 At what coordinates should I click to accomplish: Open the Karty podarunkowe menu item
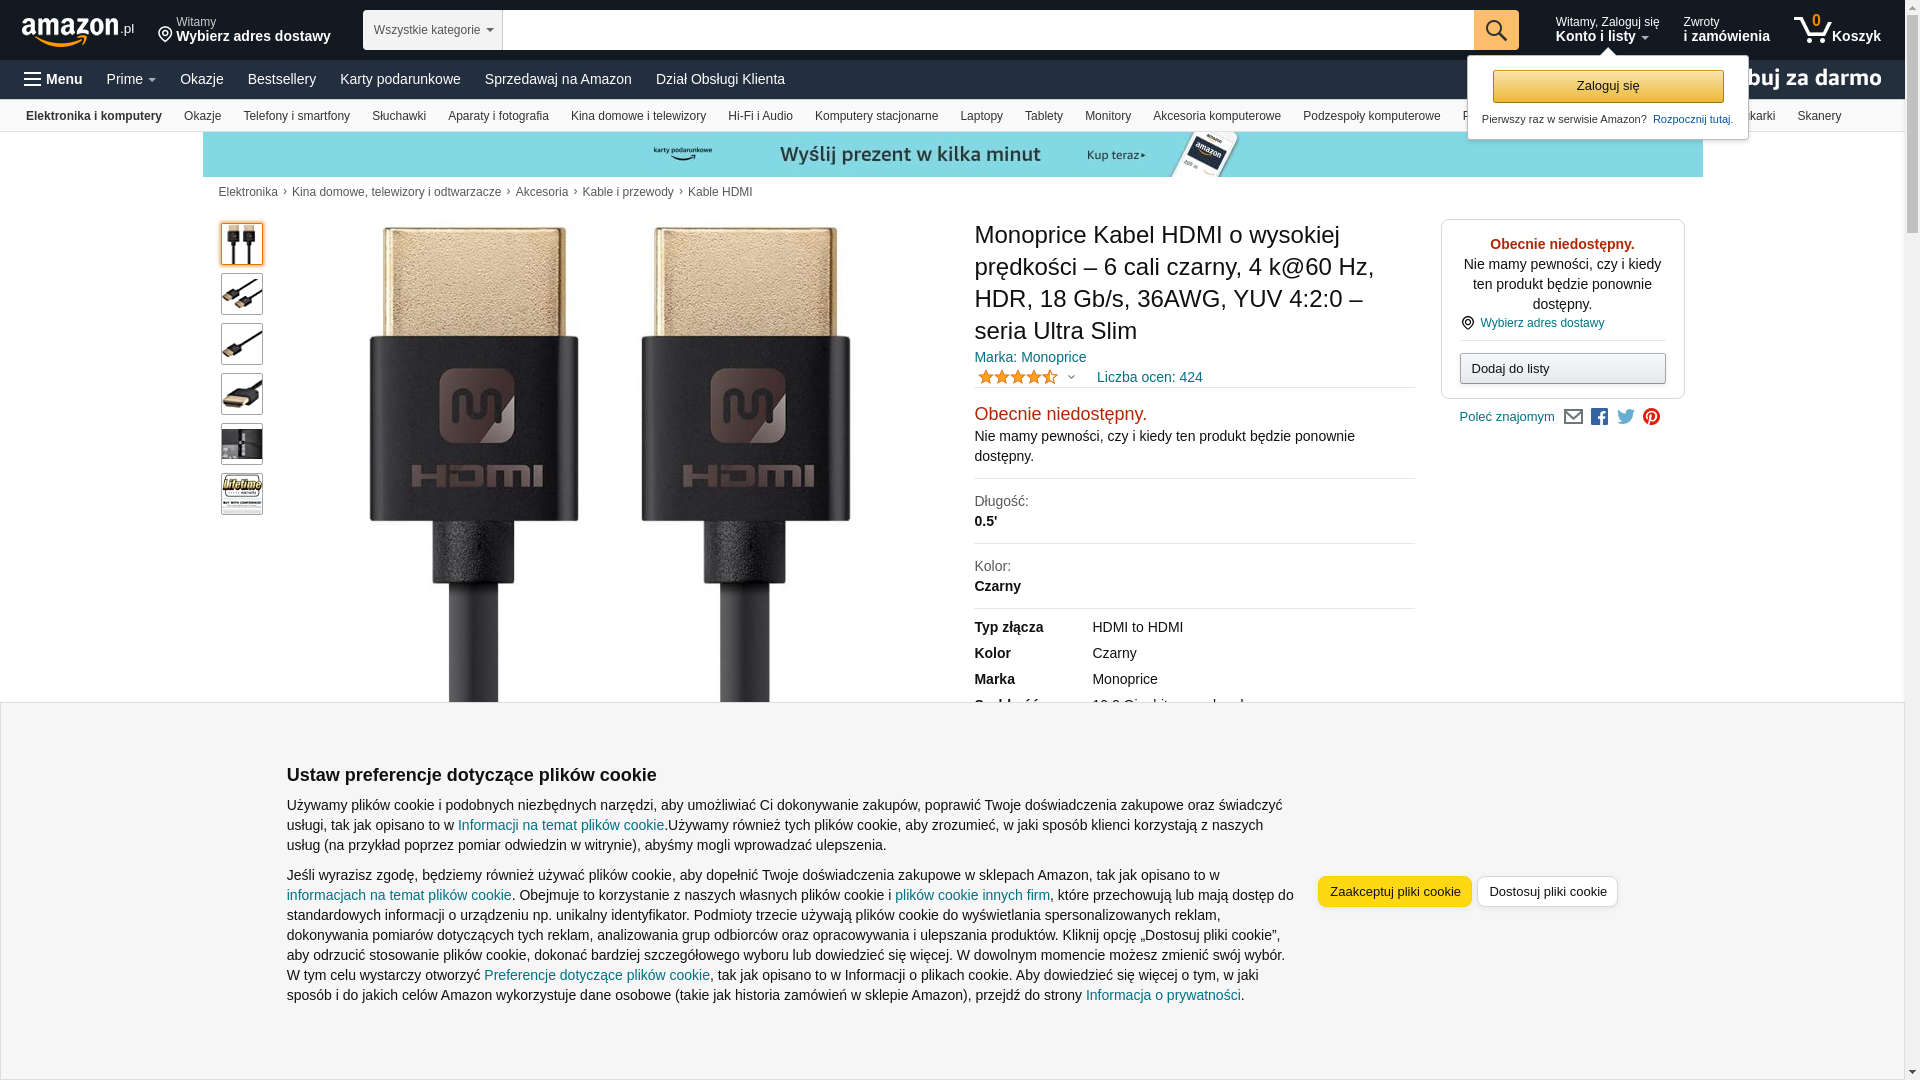tap(400, 79)
